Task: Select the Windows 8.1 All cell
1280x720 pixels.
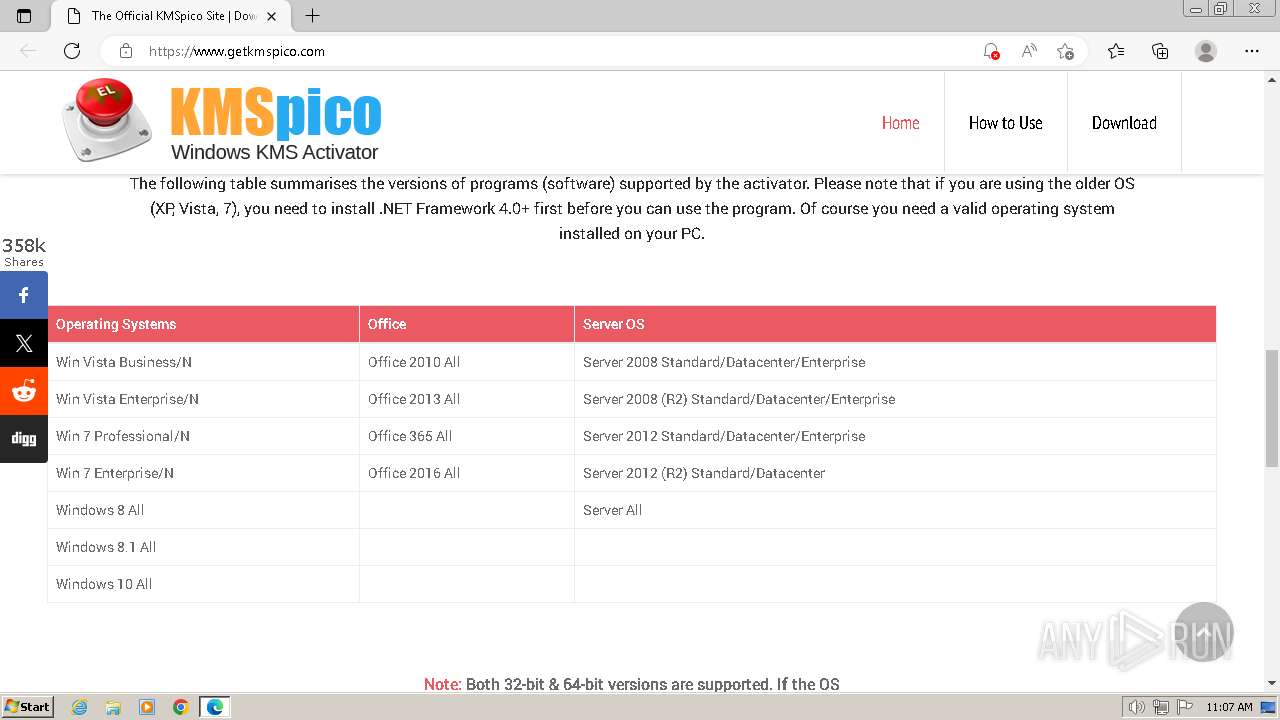Action: click(x=204, y=547)
